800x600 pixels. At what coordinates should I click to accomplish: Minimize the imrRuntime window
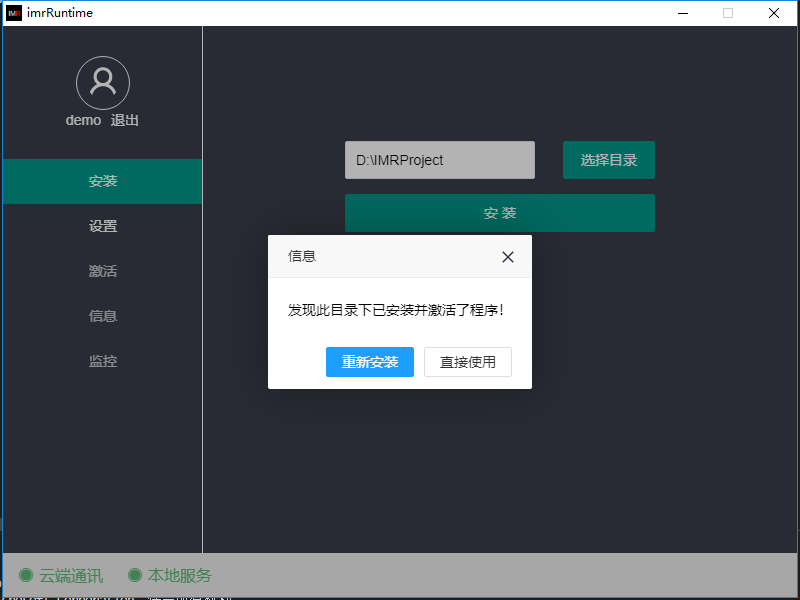(683, 13)
